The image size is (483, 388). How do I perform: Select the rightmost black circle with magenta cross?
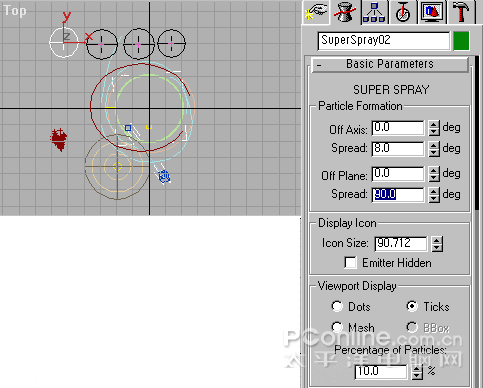tap(171, 43)
